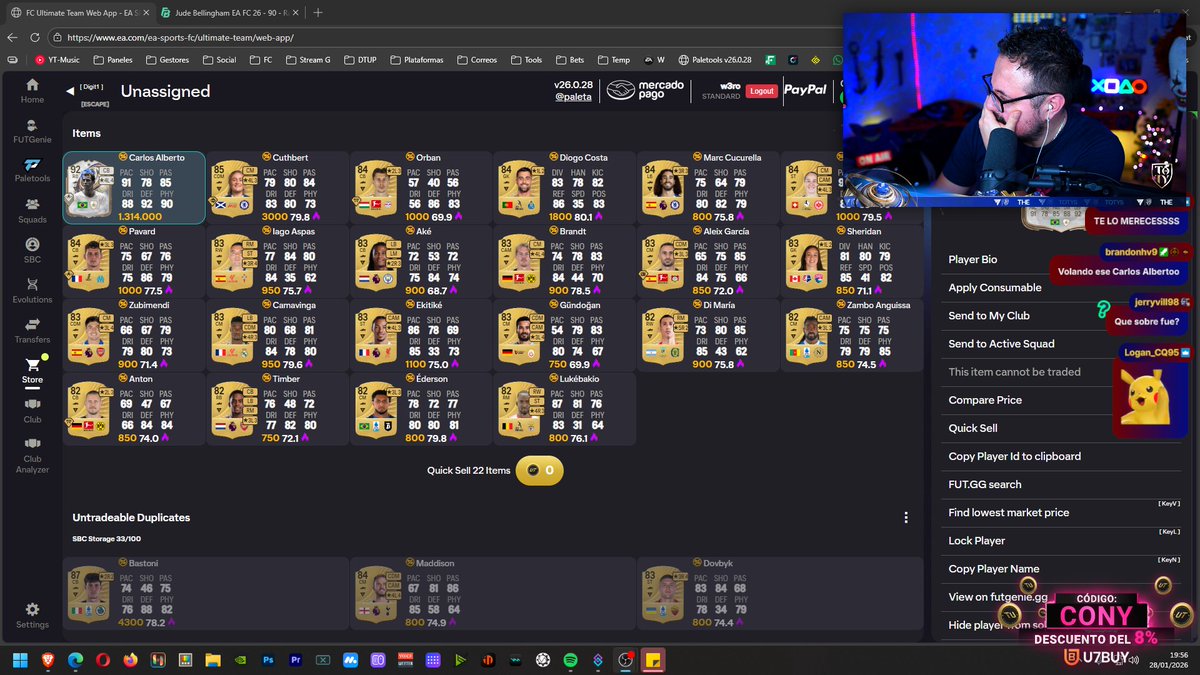Click View on futgenie.gg
Image resolution: width=1200 pixels, height=675 pixels.
[998, 597]
